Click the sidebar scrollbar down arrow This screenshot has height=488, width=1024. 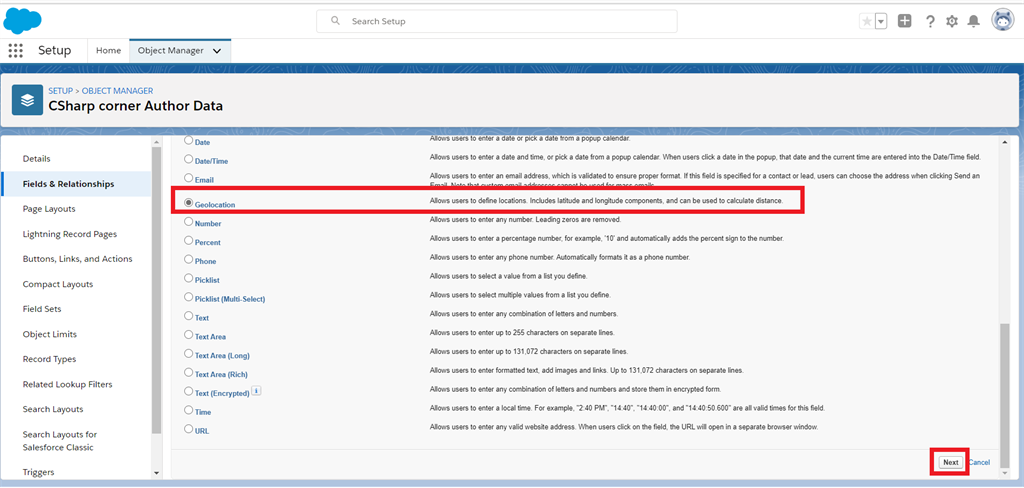pyautogui.click(x=156, y=473)
